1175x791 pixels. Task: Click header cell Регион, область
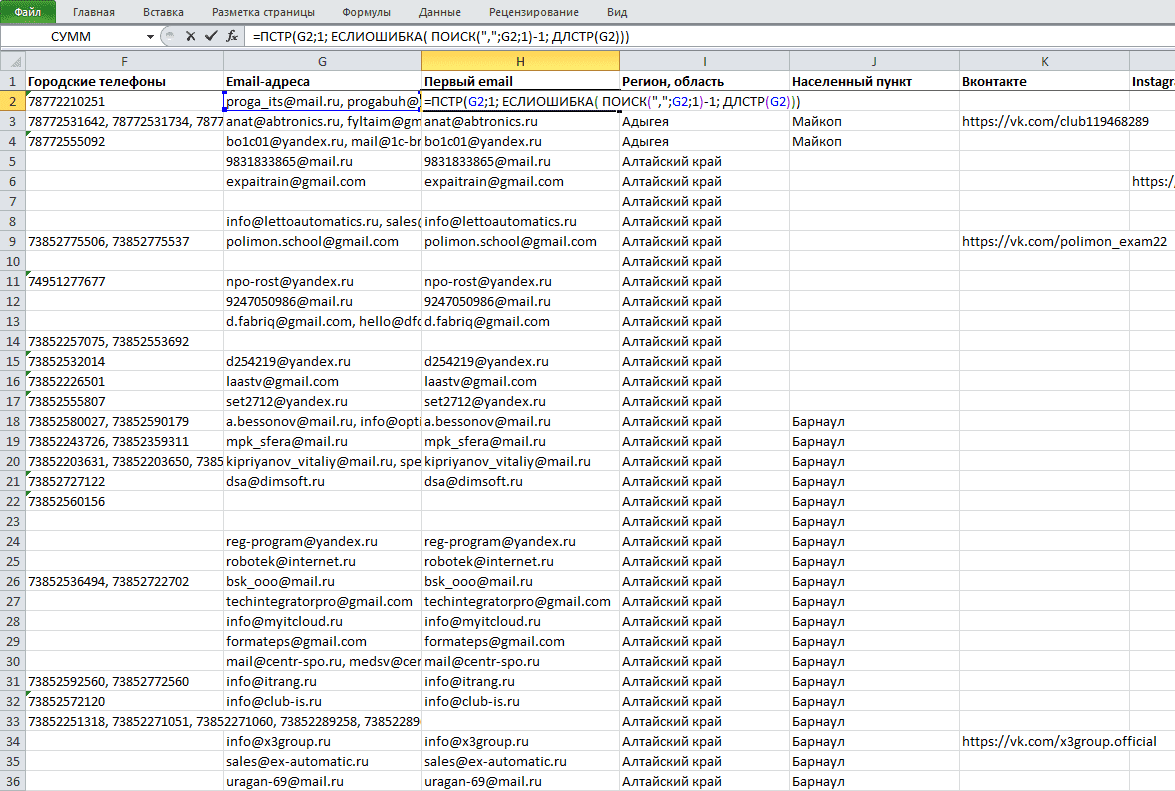pos(704,81)
